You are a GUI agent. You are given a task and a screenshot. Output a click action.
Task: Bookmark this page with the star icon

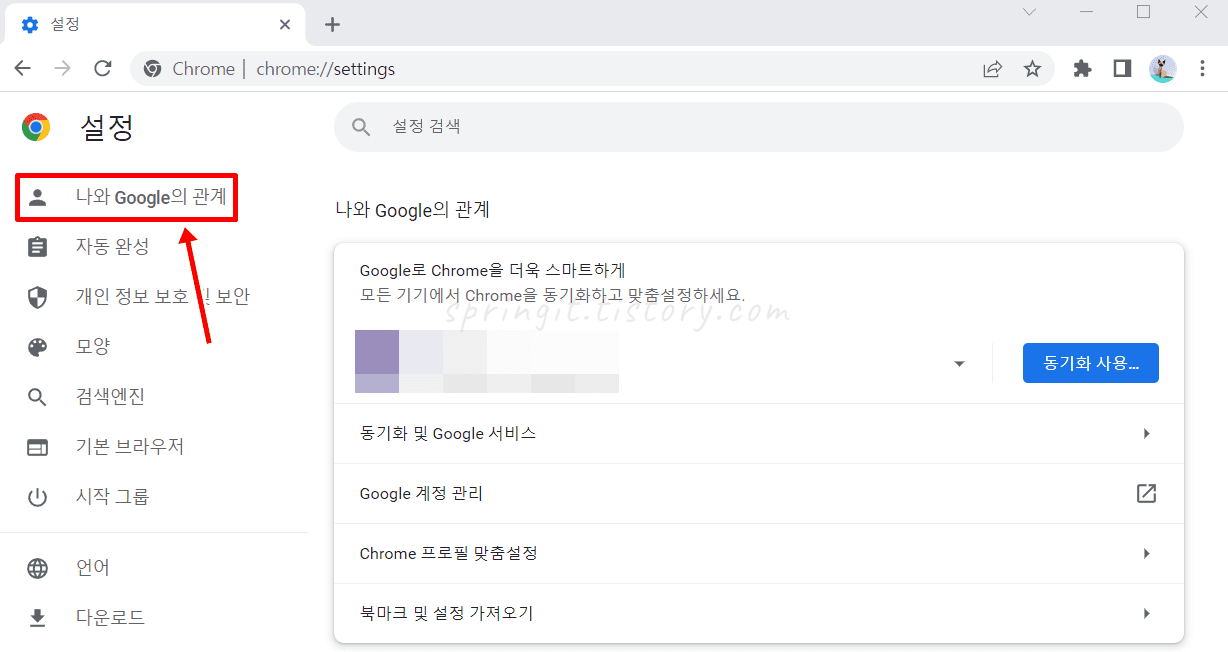pyautogui.click(x=1032, y=69)
